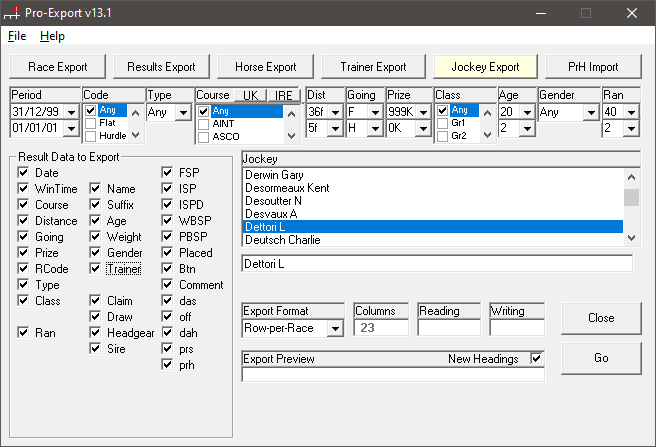The height and width of the screenshot is (447, 656).
Task: Tick the Flat code checkbox
Action: click(x=91, y=123)
